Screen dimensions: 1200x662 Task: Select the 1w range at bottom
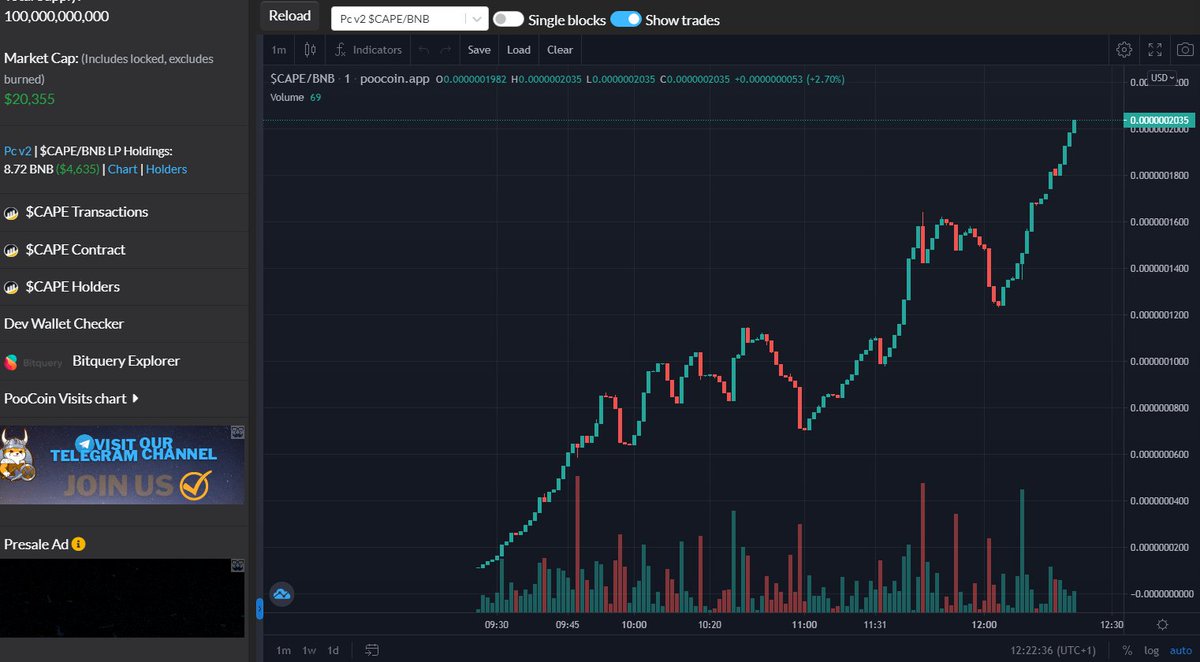(x=309, y=650)
